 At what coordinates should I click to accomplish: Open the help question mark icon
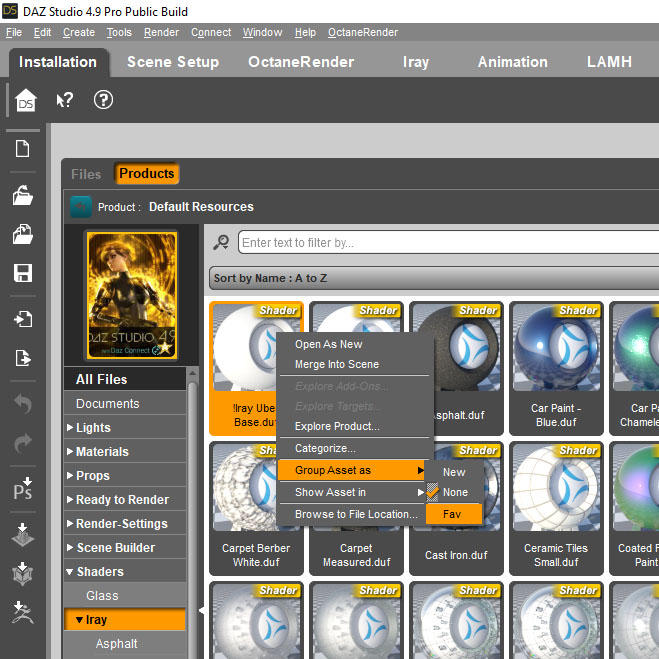tap(103, 100)
